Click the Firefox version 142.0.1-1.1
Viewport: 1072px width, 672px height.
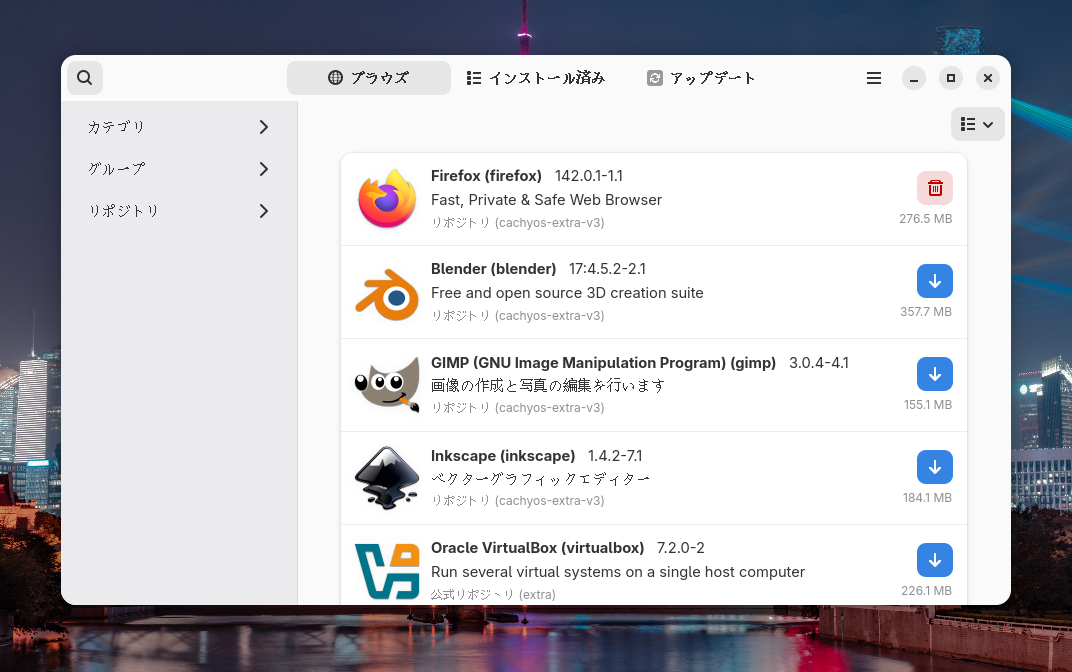tap(589, 176)
